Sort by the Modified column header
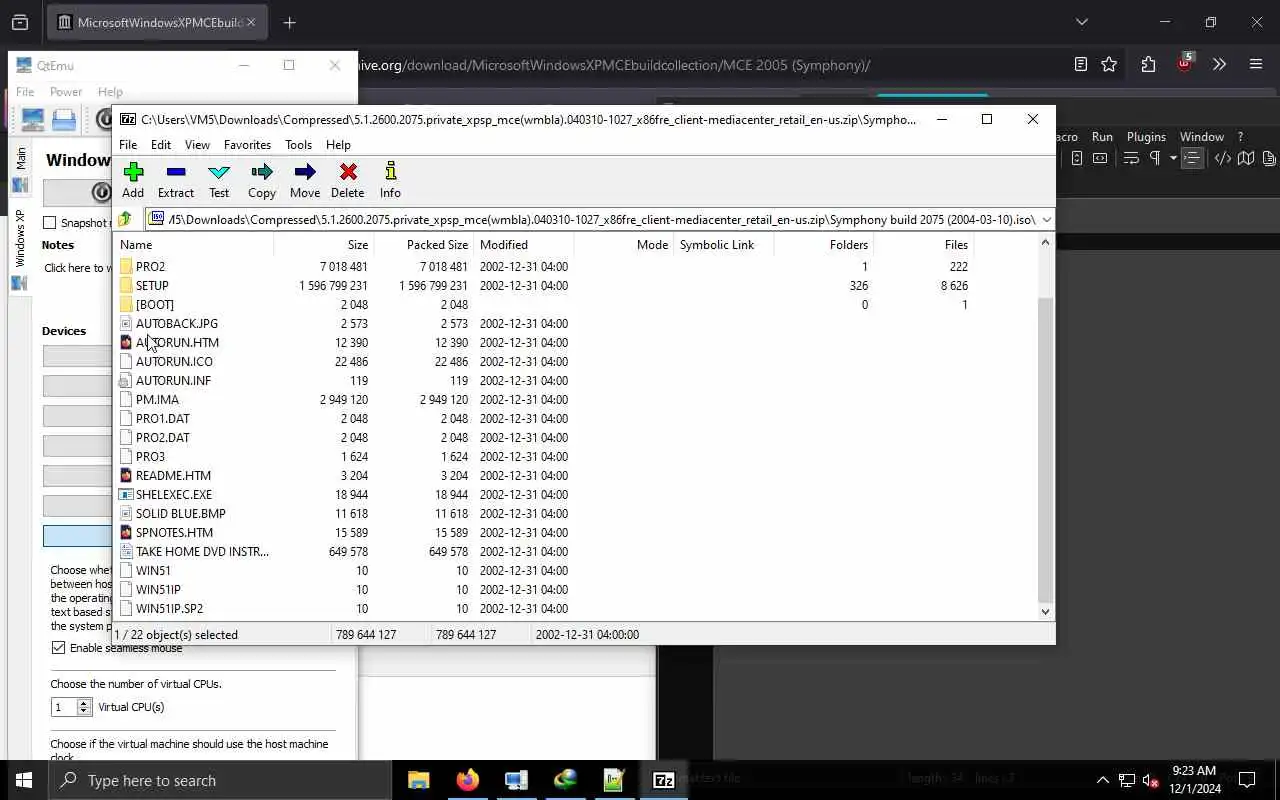 coord(524,244)
